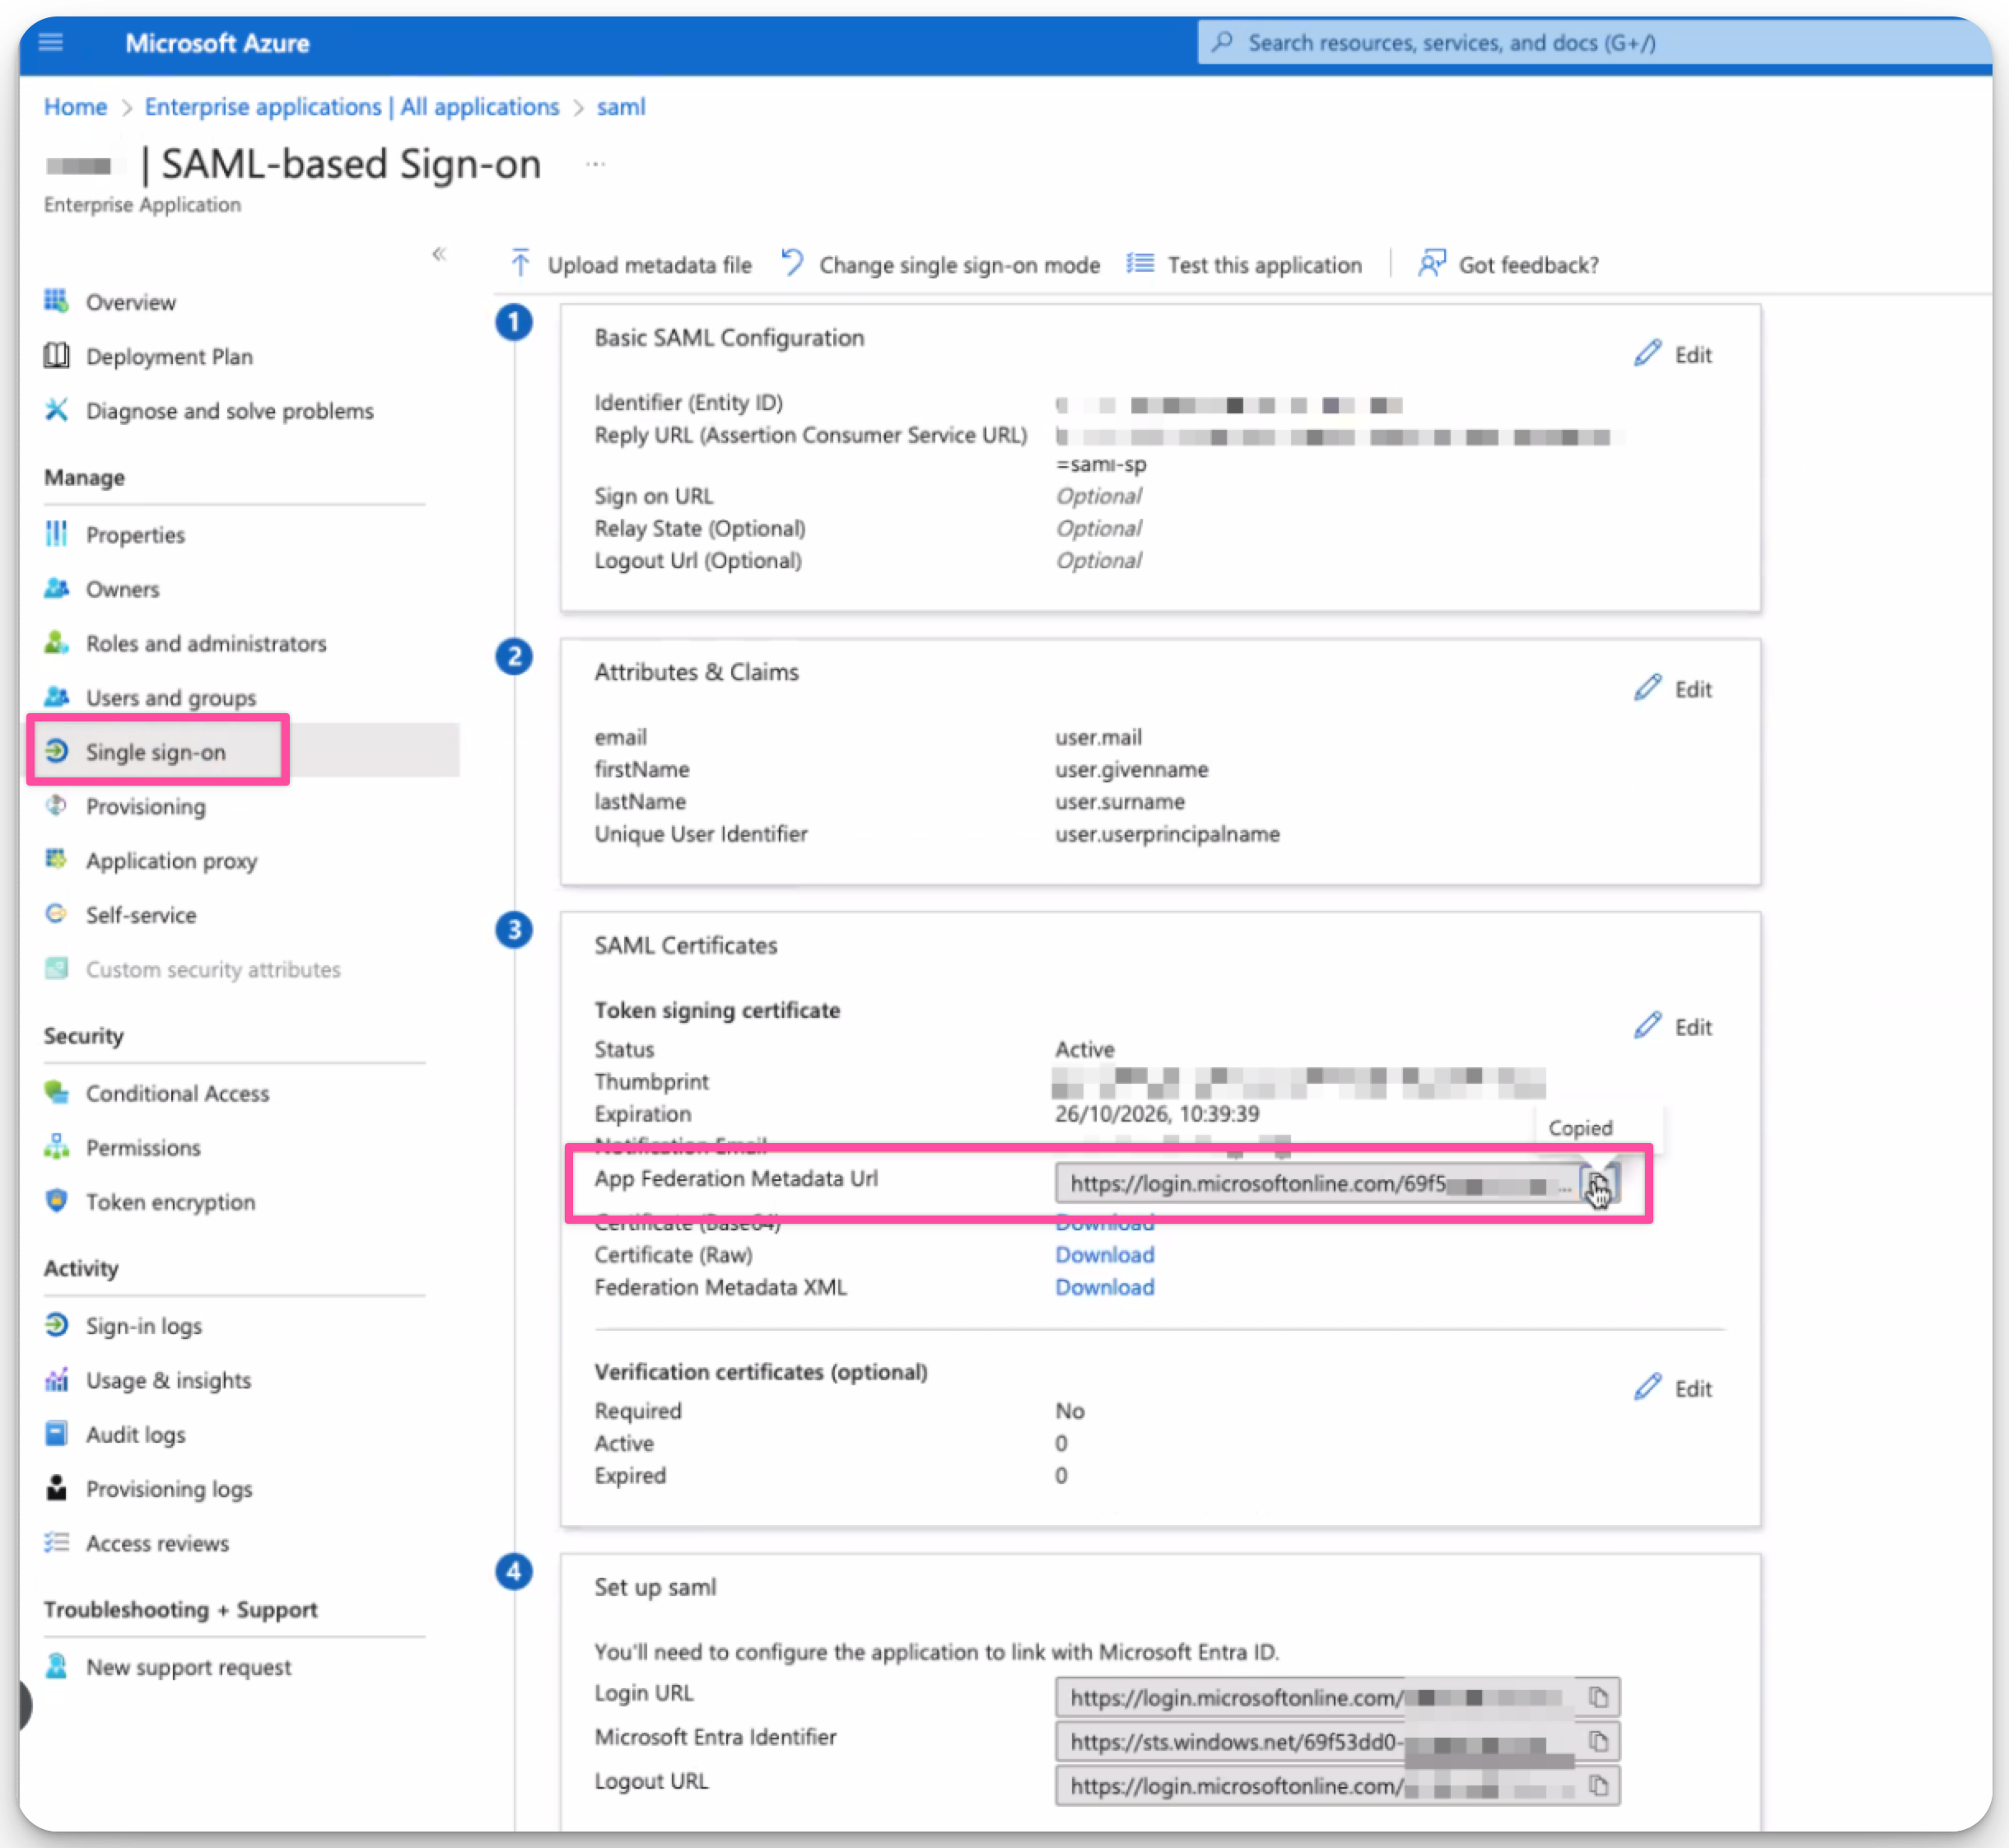Click the Test this application list icon
Image resolution: width=2009 pixels, height=1848 pixels.
[1140, 263]
